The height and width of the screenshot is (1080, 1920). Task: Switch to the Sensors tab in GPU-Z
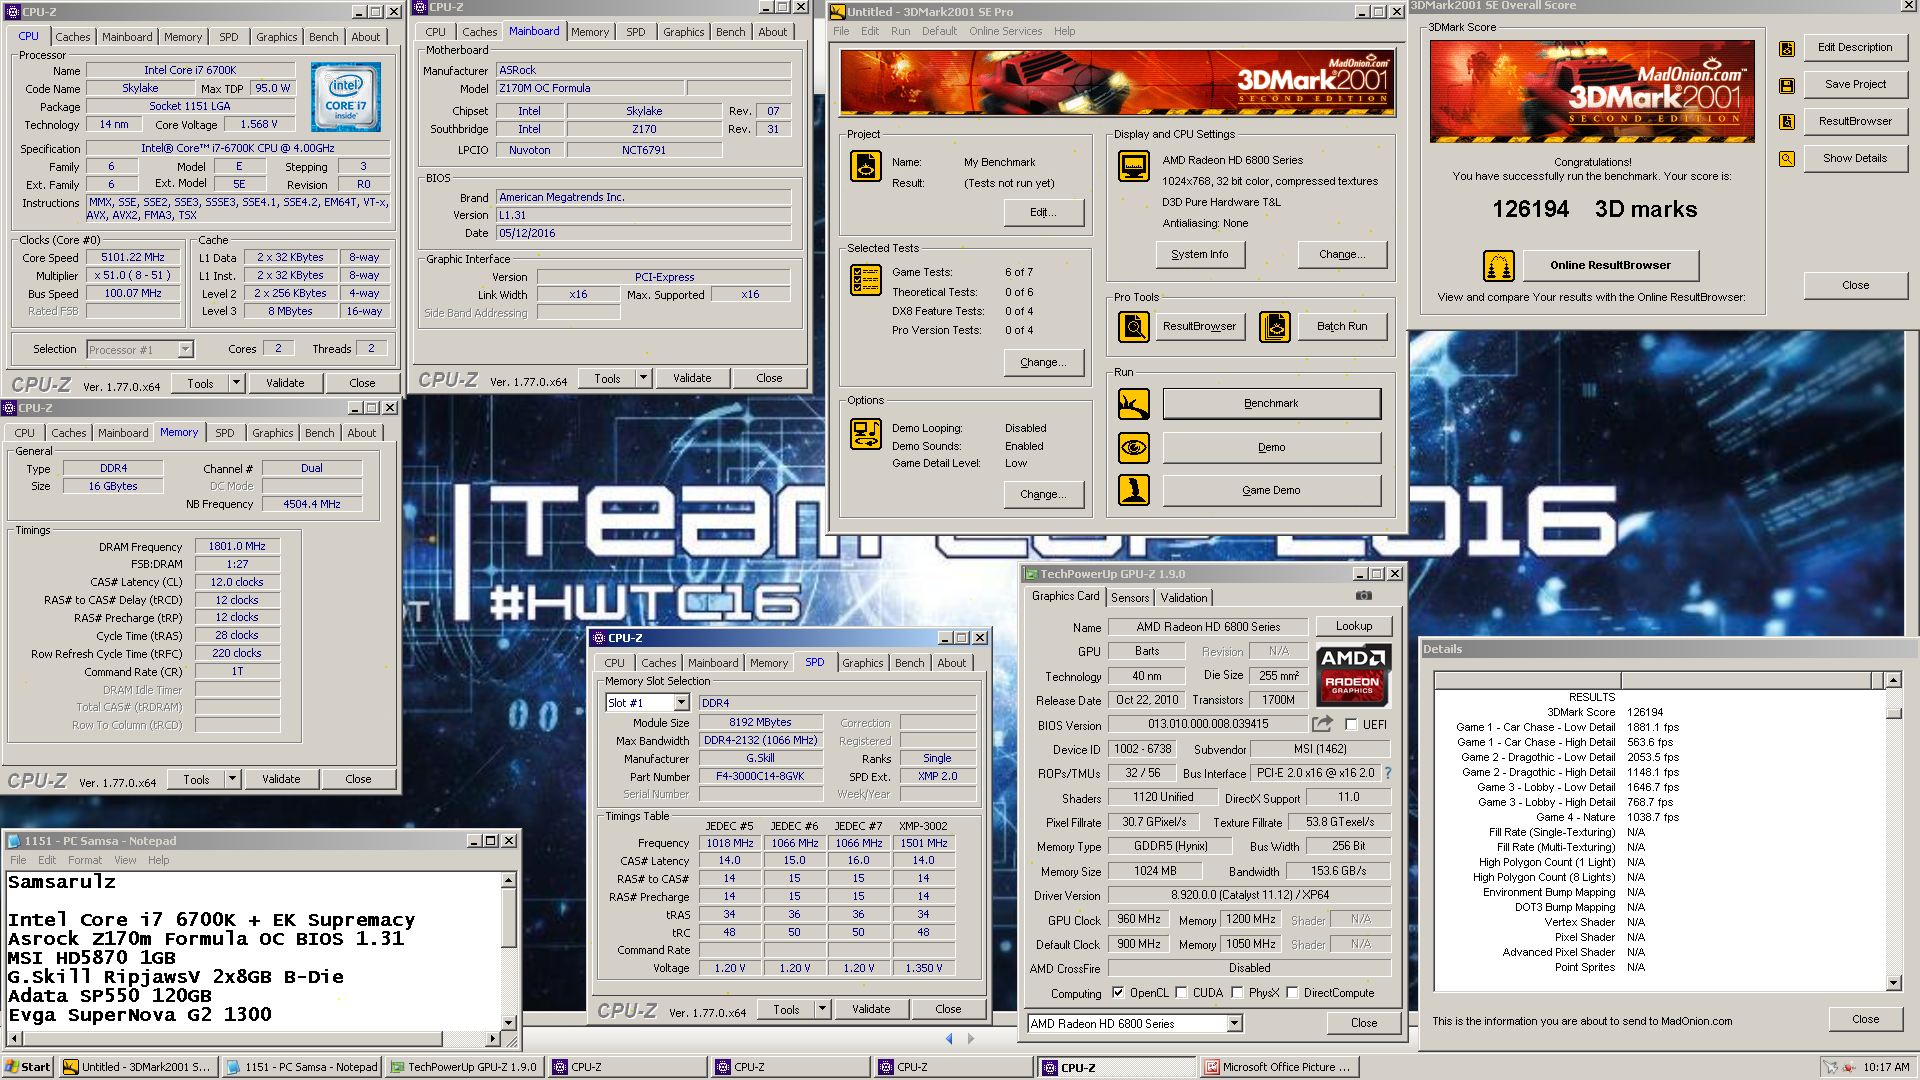[1130, 598]
